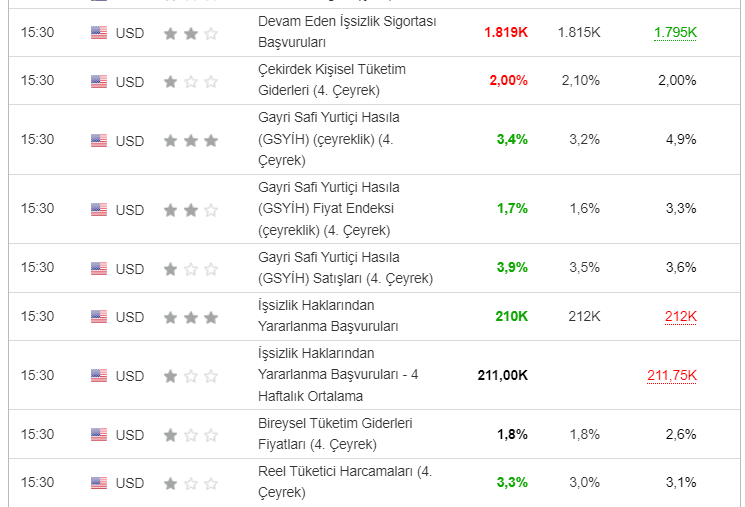Click US flag in Reel Tüketici Harcamaları row
Viewport: 745px width, 507px height.
[x=99, y=483]
